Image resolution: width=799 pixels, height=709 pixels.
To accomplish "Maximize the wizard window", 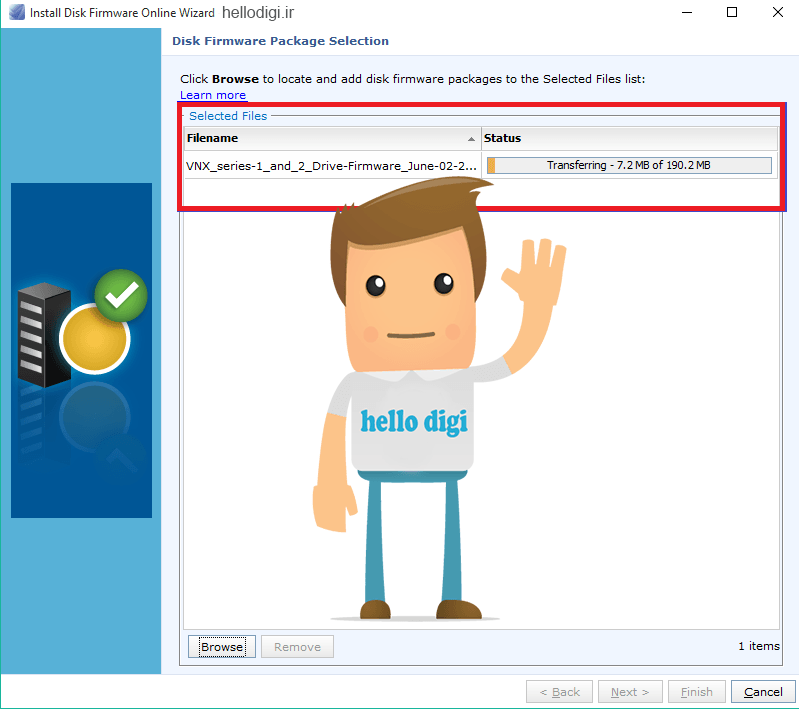I will (732, 12).
